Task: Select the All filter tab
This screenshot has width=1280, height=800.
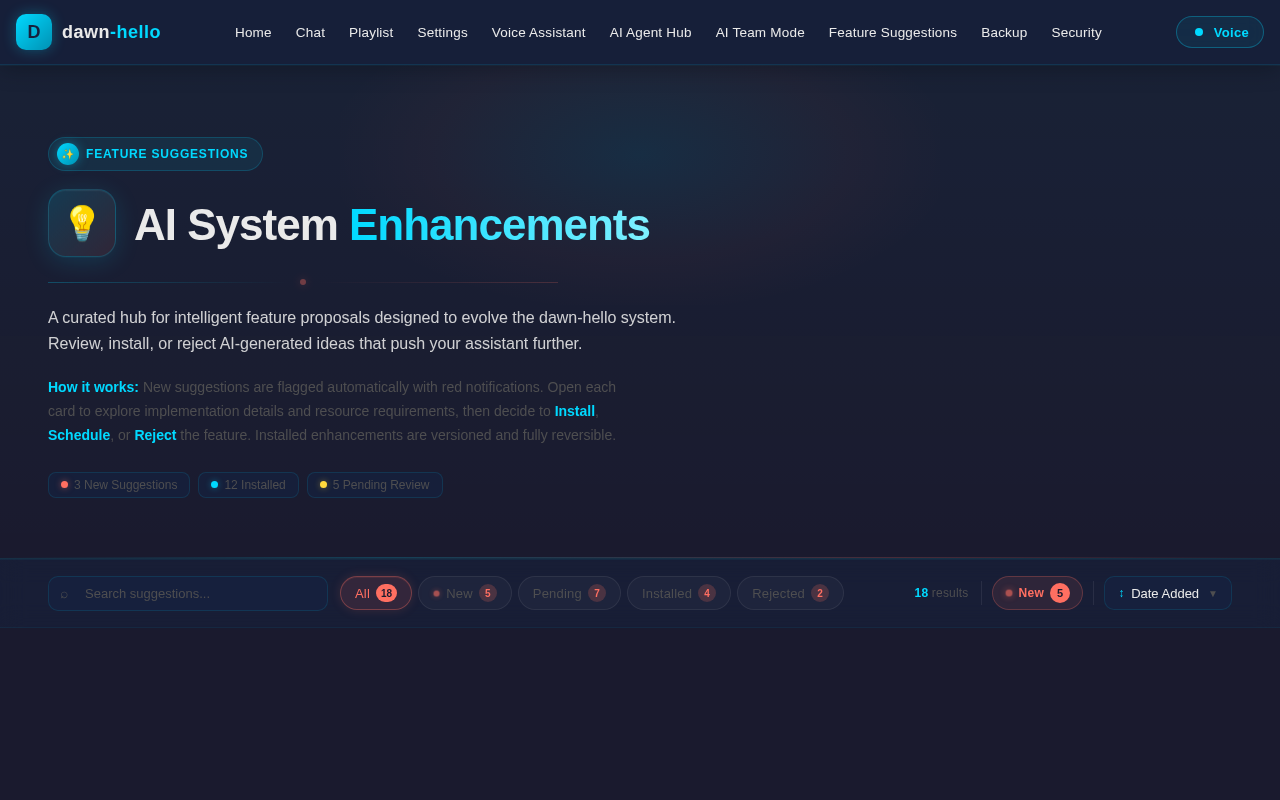Action: pyautogui.click(x=376, y=593)
